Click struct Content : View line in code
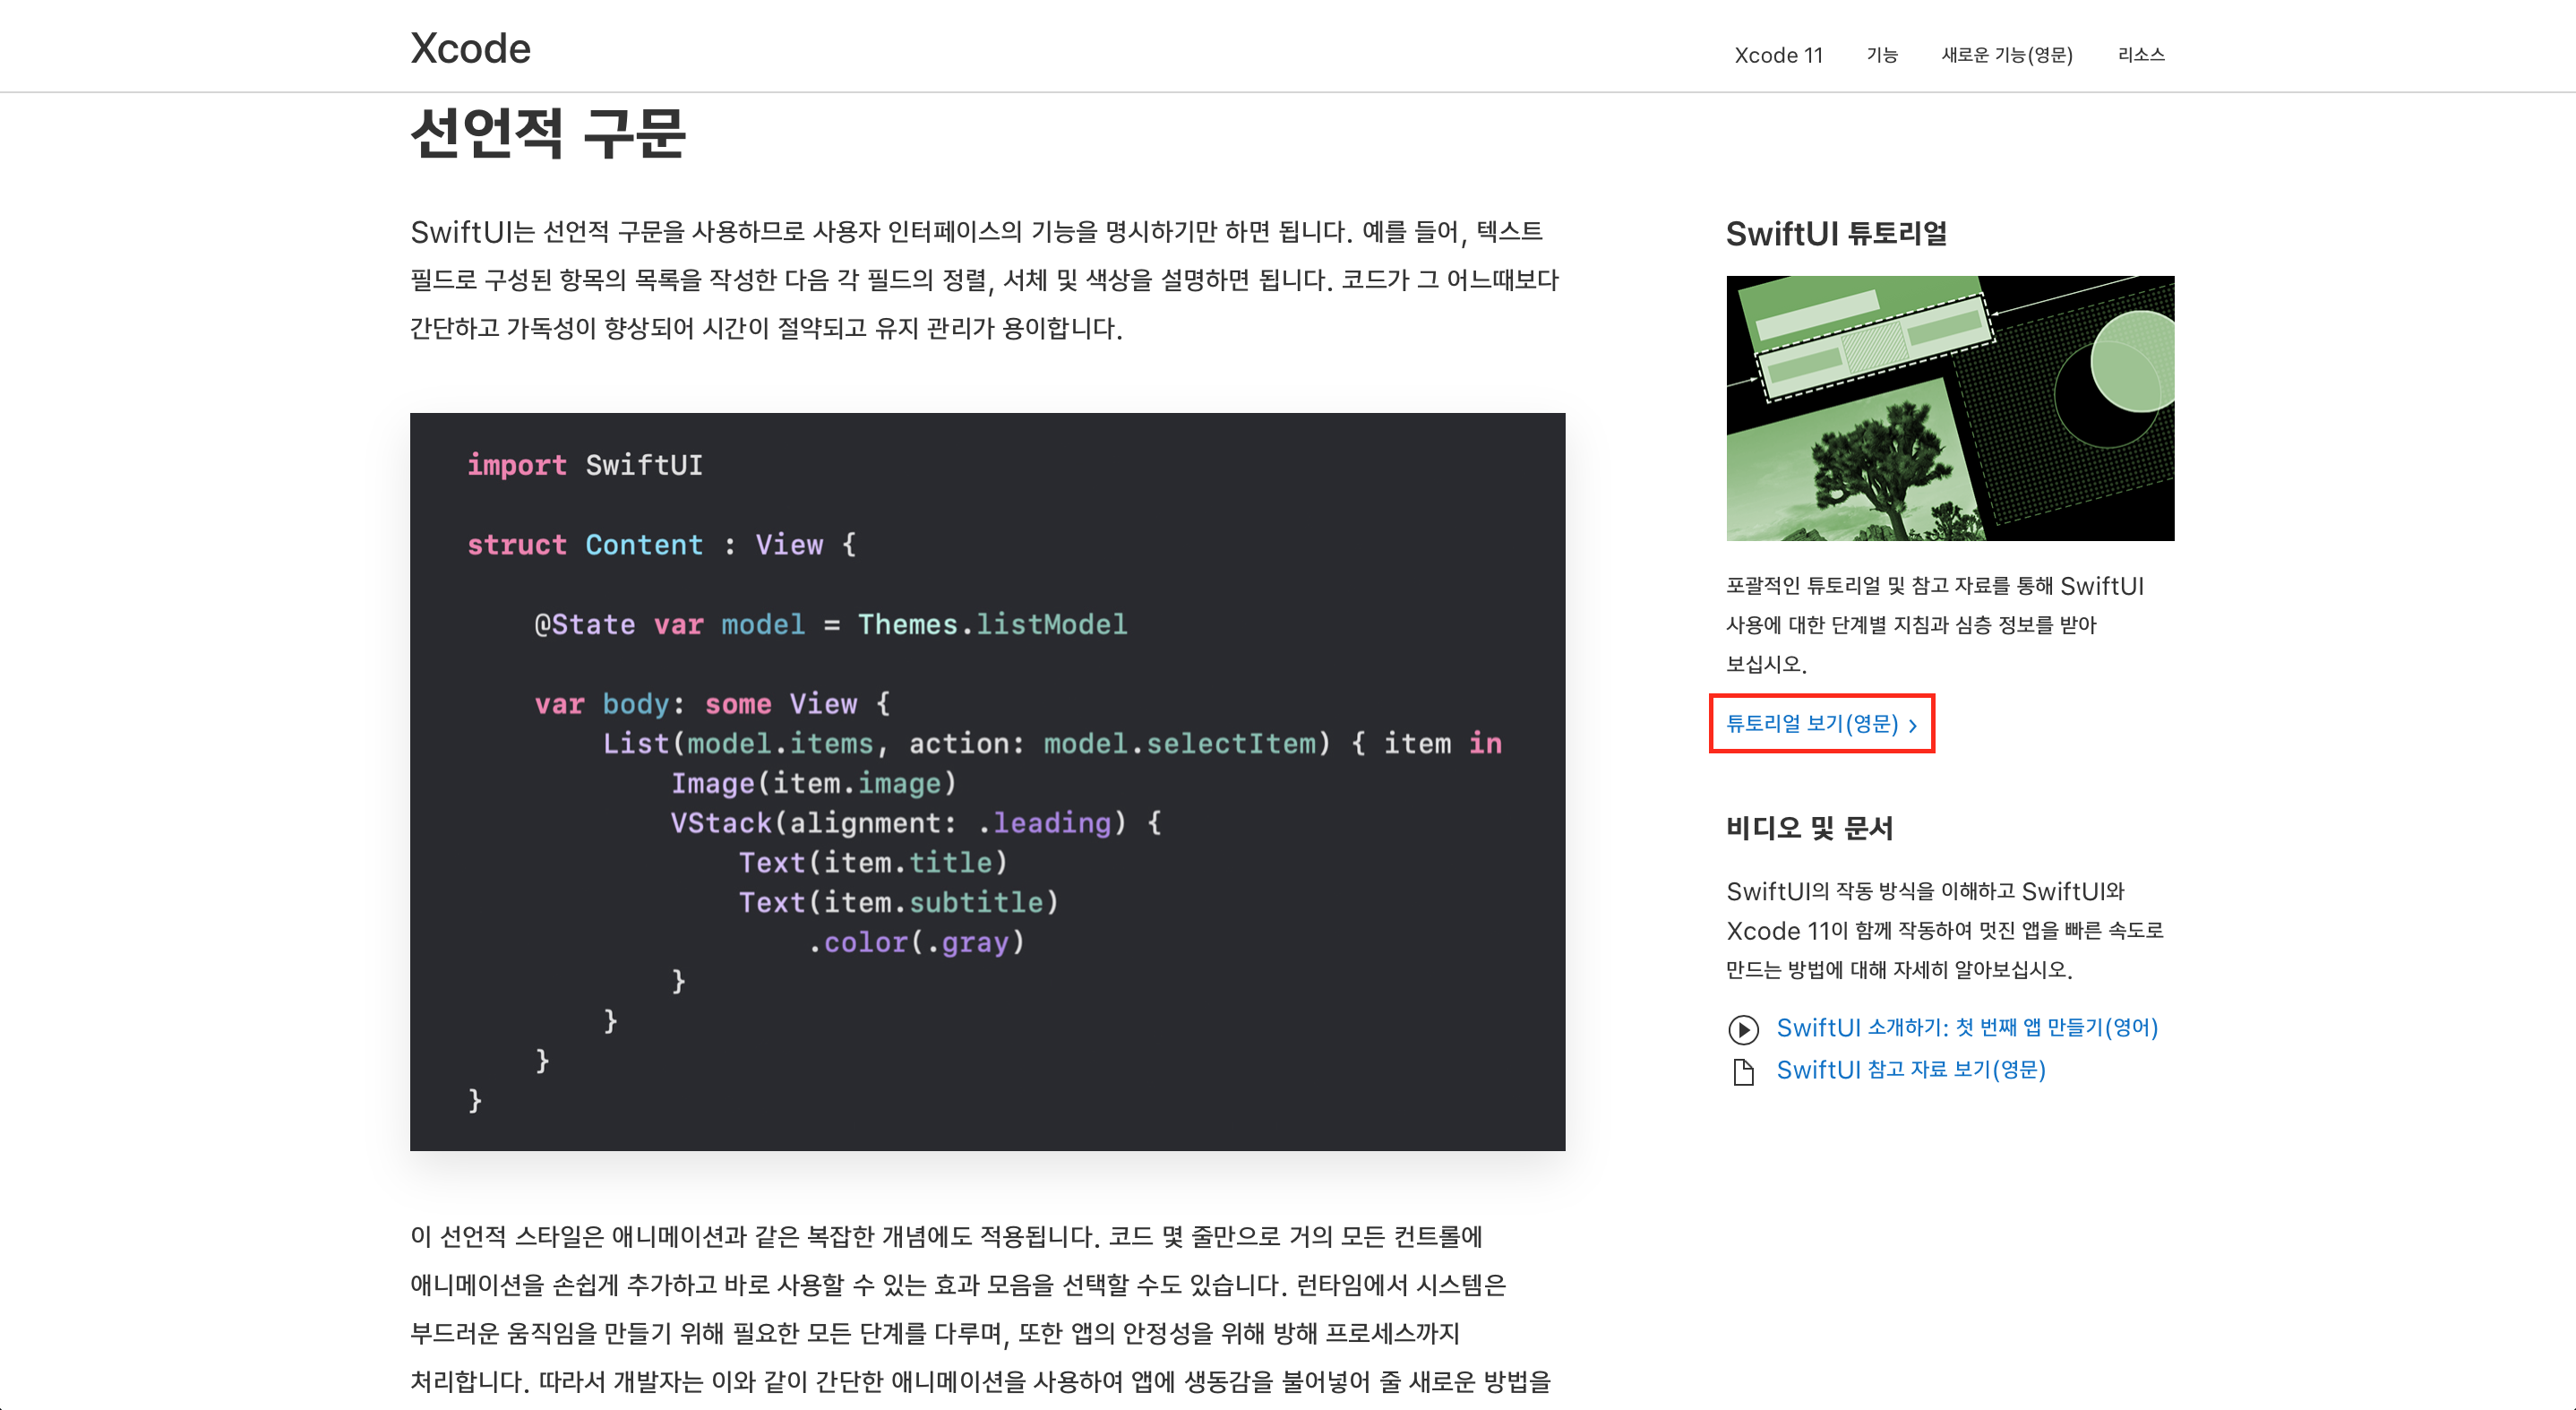2576x1410 pixels. coord(661,545)
